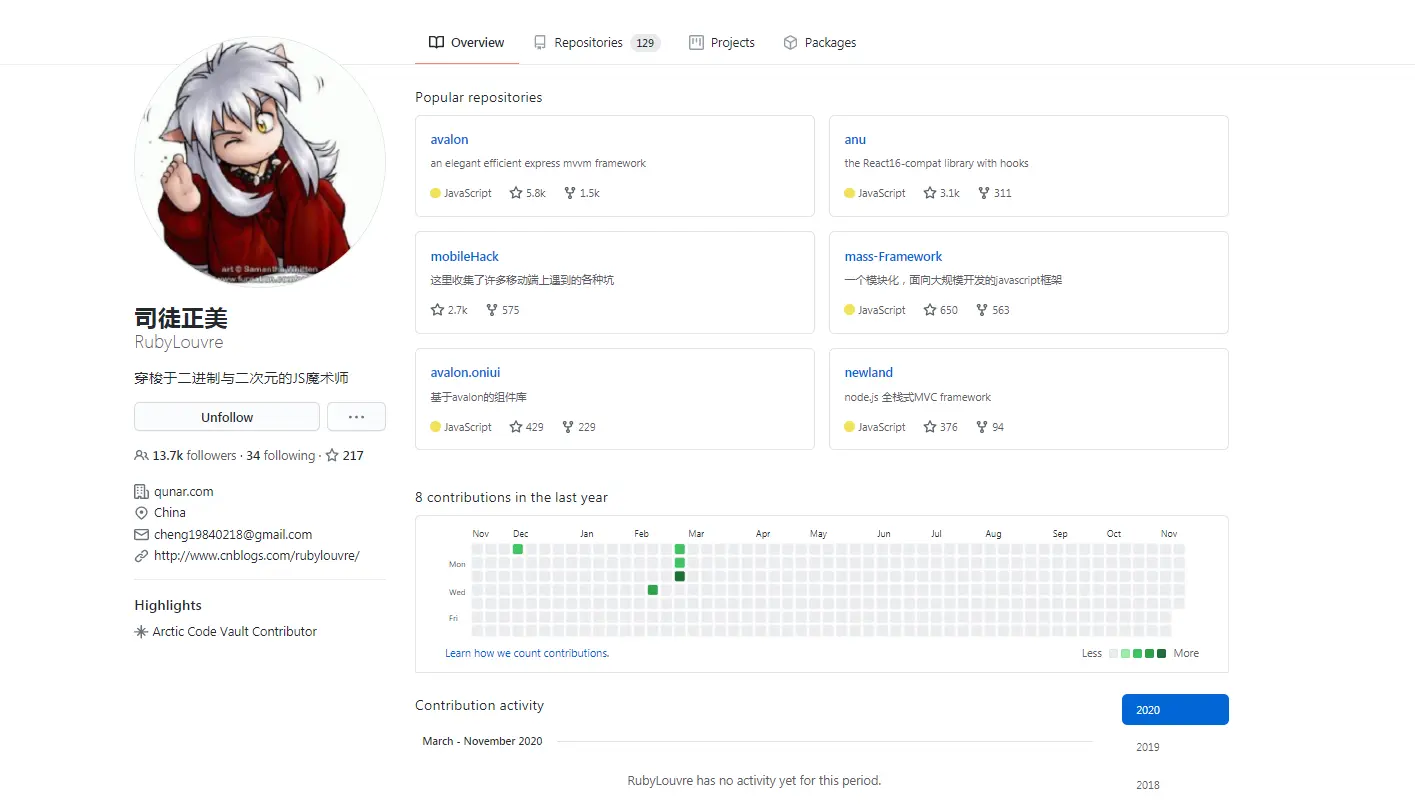Click the link icon beside cnblogs URL

pyautogui.click(x=141, y=555)
